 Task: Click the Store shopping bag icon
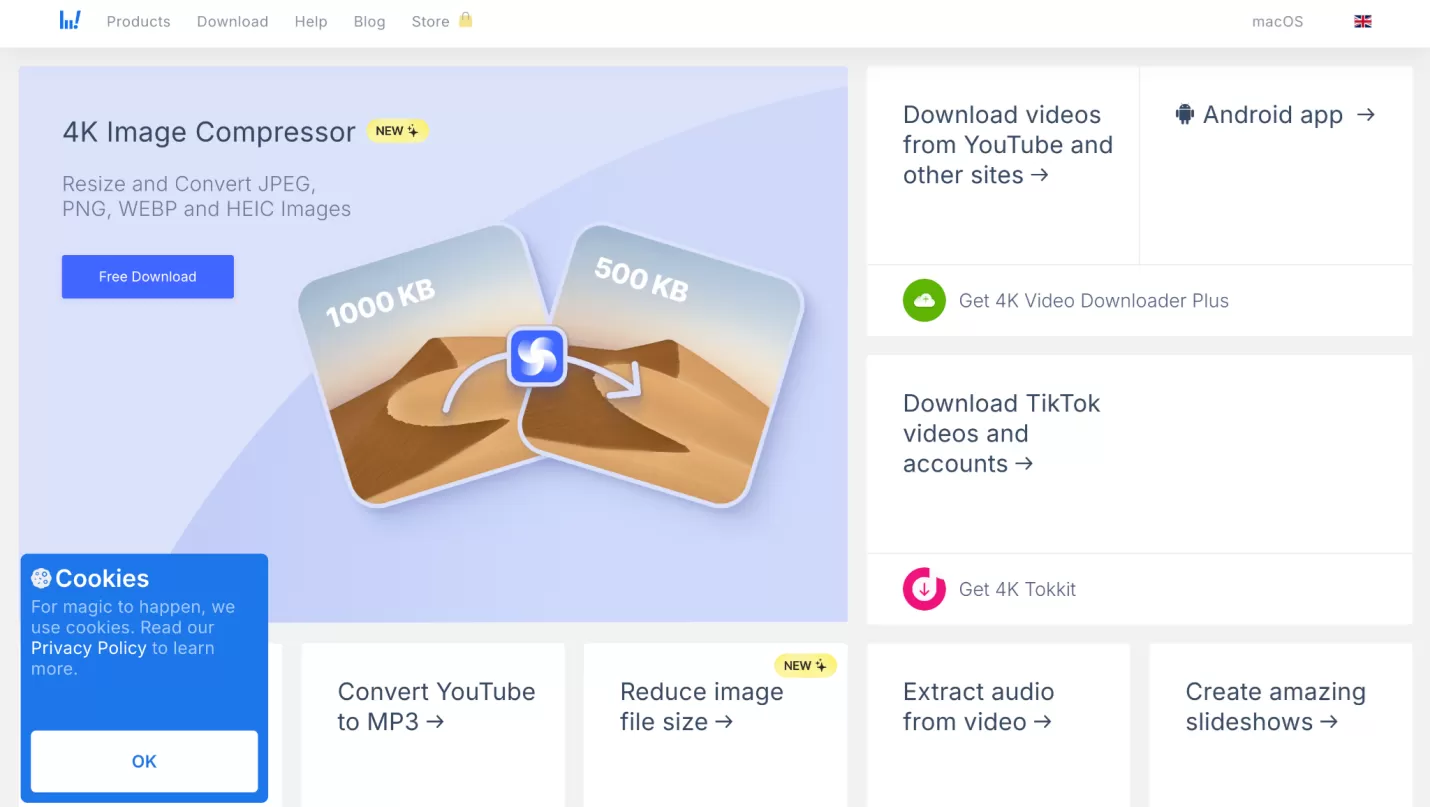[465, 20]
